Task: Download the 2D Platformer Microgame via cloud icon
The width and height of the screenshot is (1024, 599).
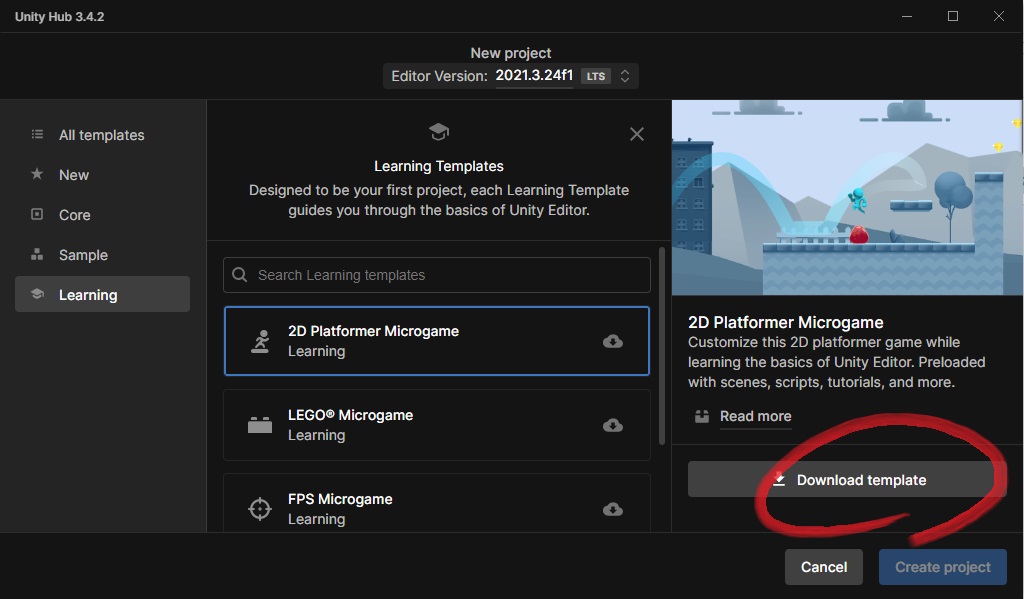Action: click(613, 341)
